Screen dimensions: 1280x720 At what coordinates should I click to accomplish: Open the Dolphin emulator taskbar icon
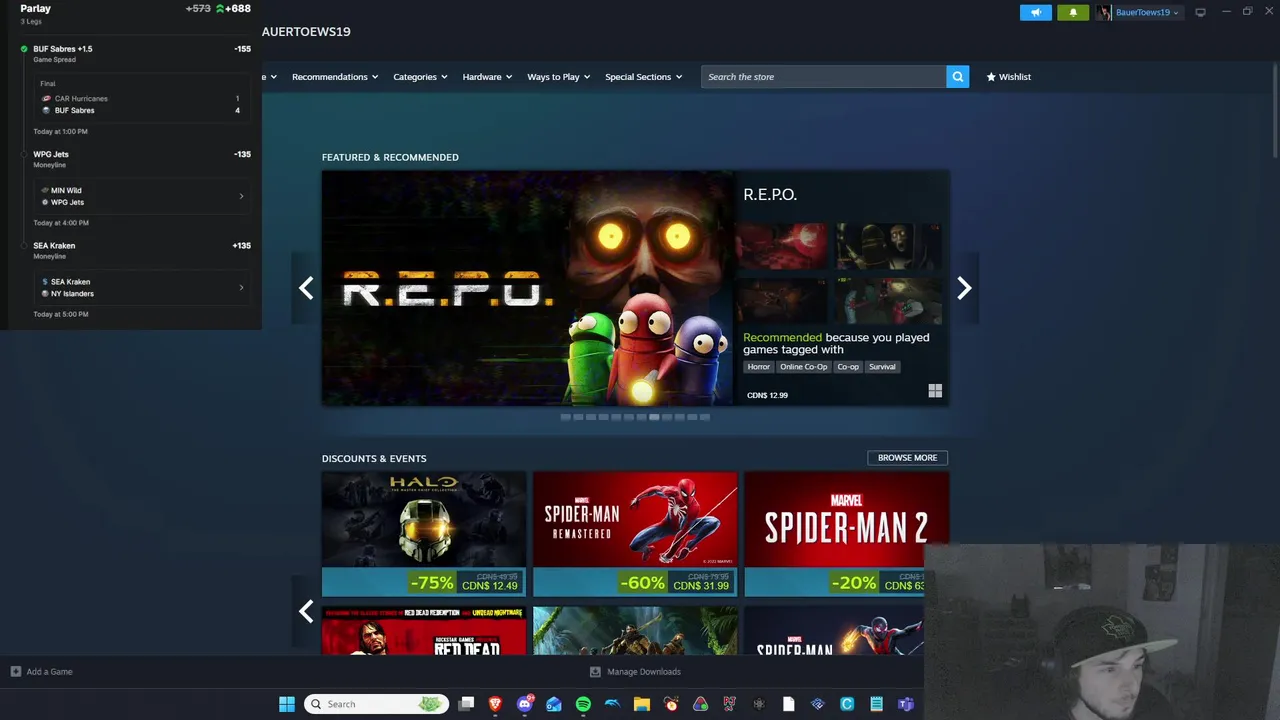612,704
